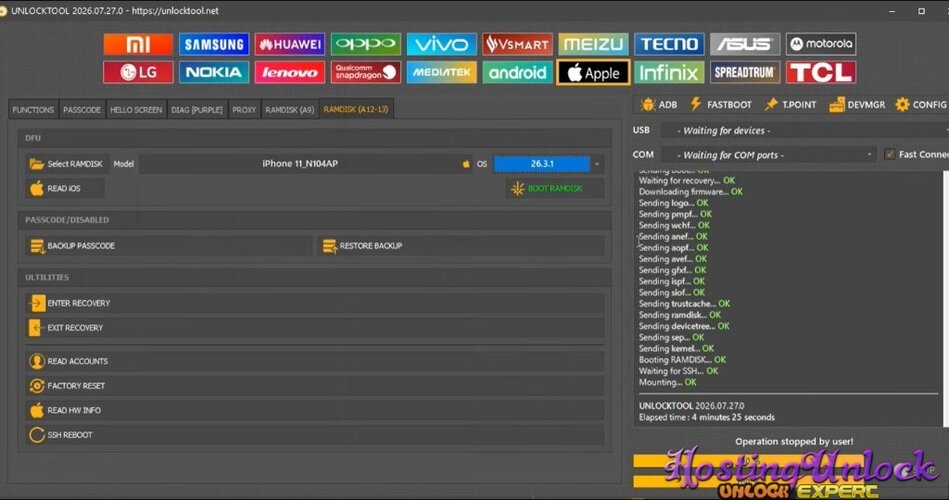This screenshot has width=949, height=500.
Task: Open the PASSCODE tab
Action: [x=82, y=110]
